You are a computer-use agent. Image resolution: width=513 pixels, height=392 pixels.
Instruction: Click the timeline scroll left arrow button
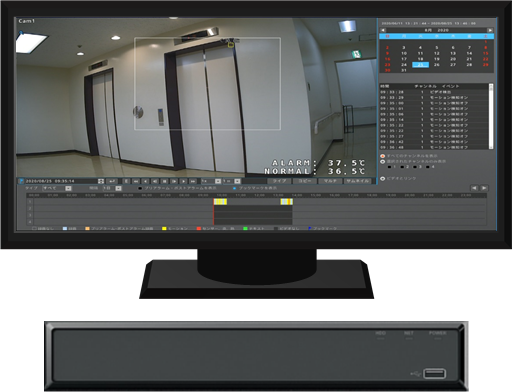tap(474, 188)
